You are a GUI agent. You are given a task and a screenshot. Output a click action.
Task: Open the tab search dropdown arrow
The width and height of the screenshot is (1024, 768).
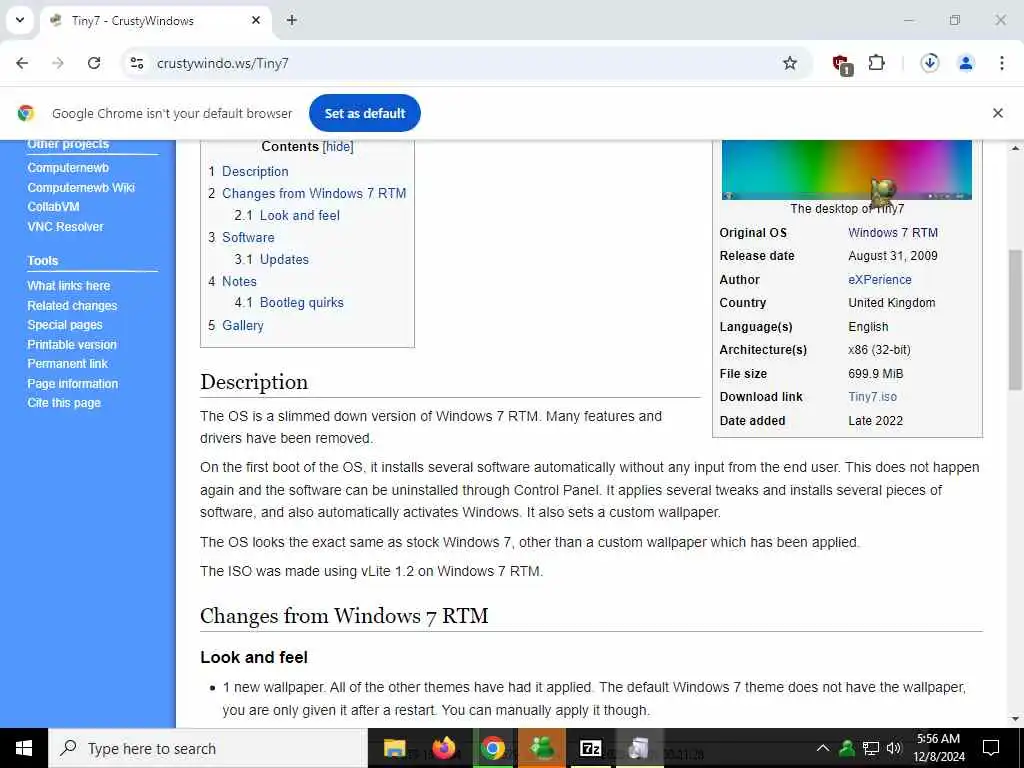click(x=20, y=20)
